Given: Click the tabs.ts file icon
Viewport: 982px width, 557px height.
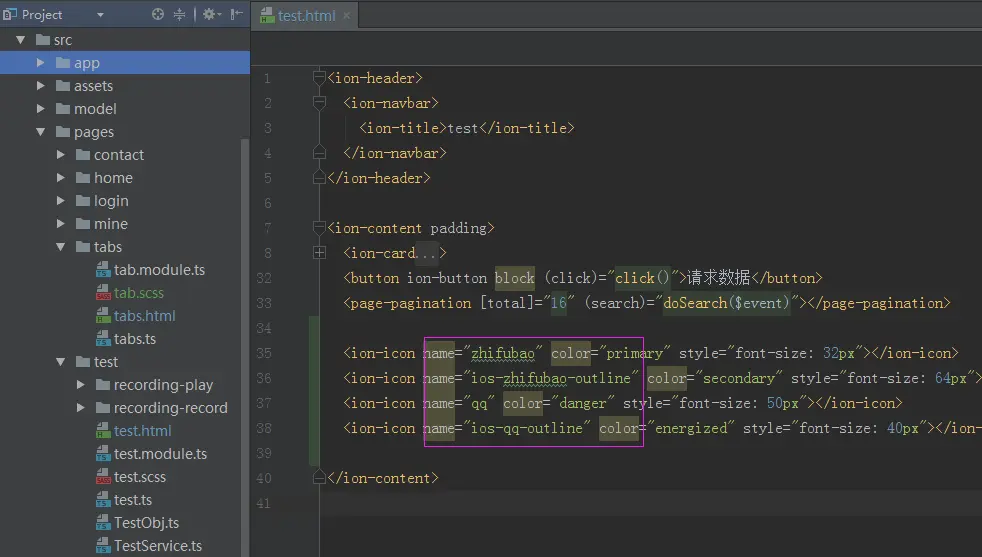Looking at the screenshot, I should coord(103,339).
